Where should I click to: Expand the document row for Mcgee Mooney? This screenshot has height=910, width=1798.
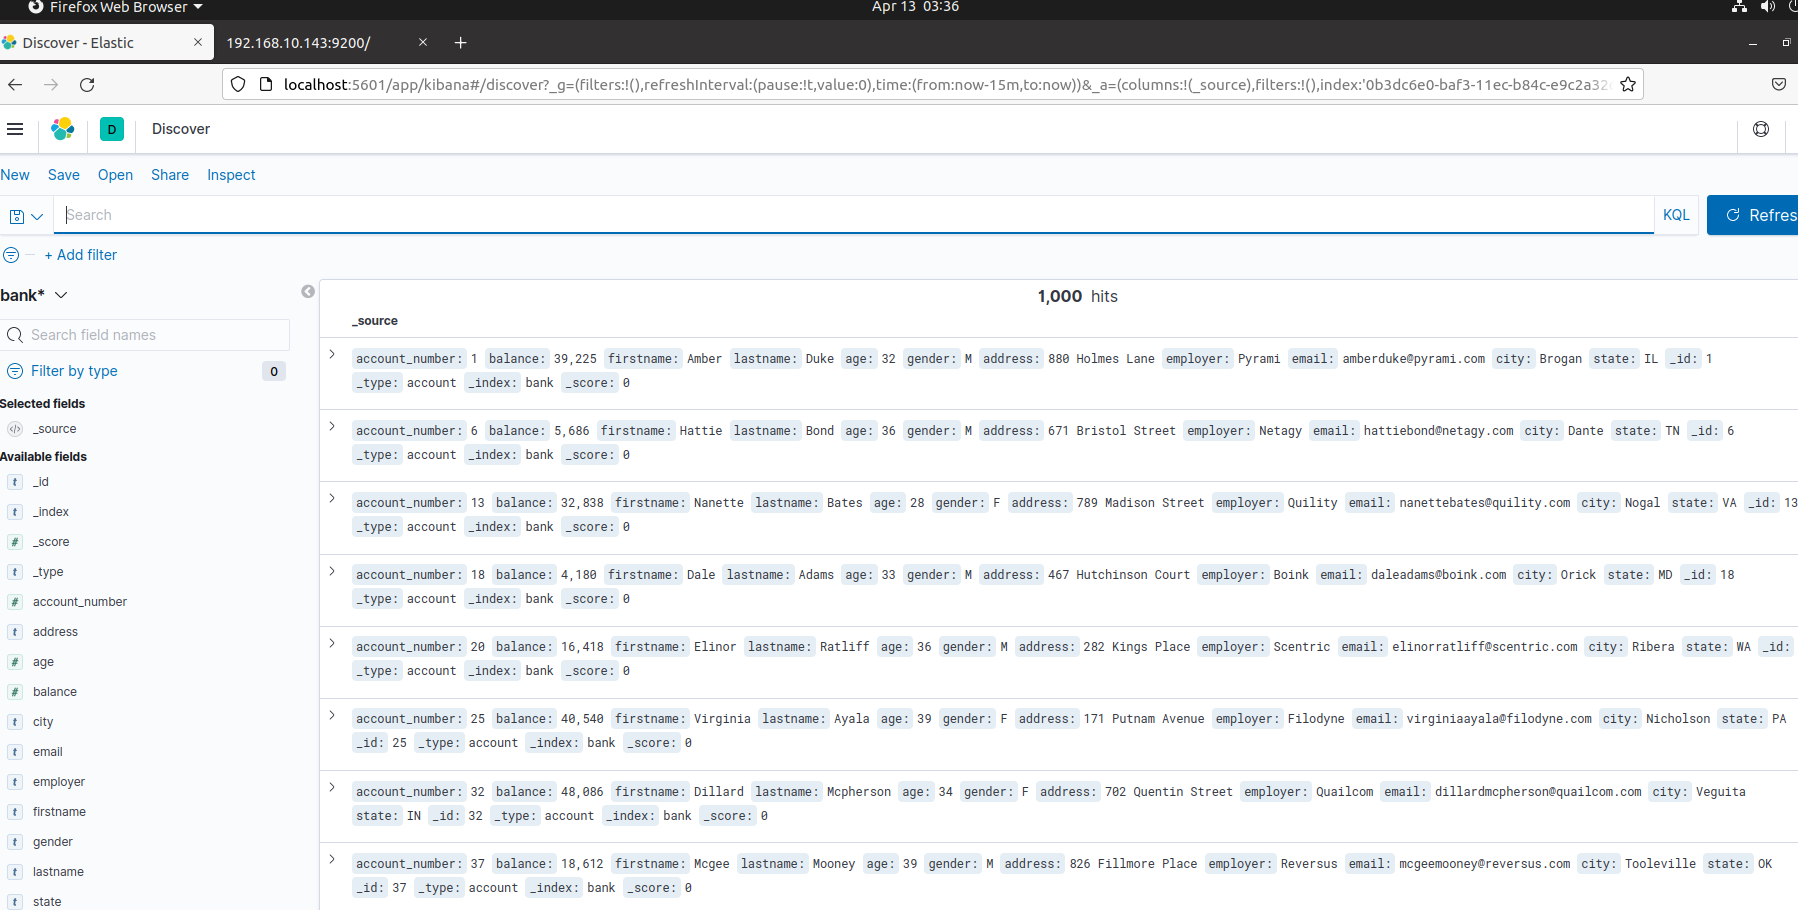332,859
